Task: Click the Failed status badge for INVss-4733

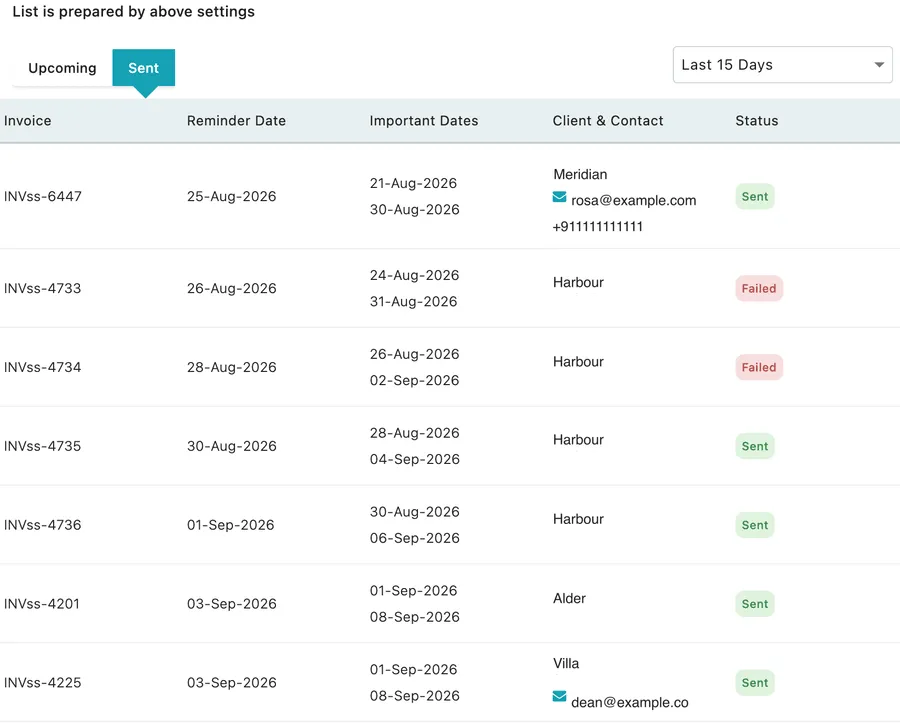Action: [x=759, y=288]
